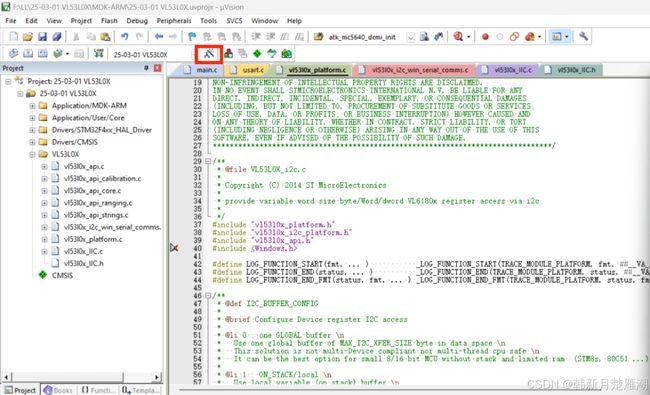
Task: Kill all breakpoints icon
Action: tap(530, 36)
